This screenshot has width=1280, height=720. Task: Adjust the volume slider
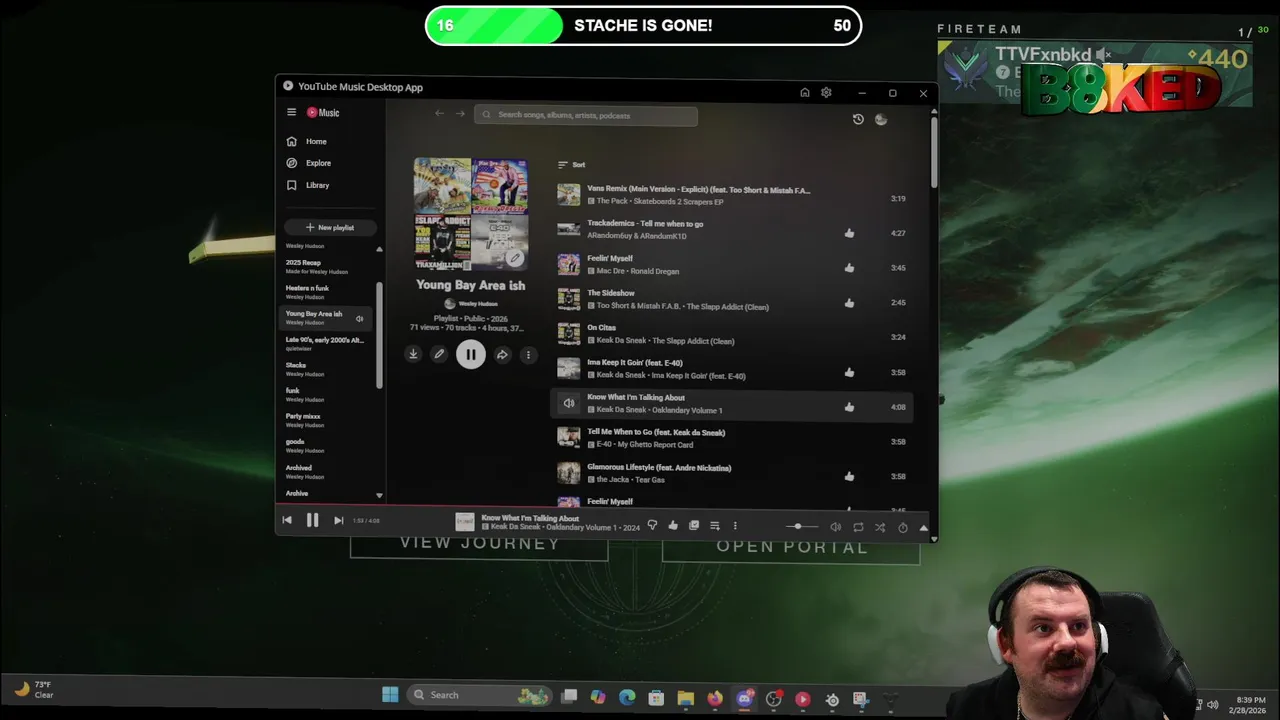point(804,526)
